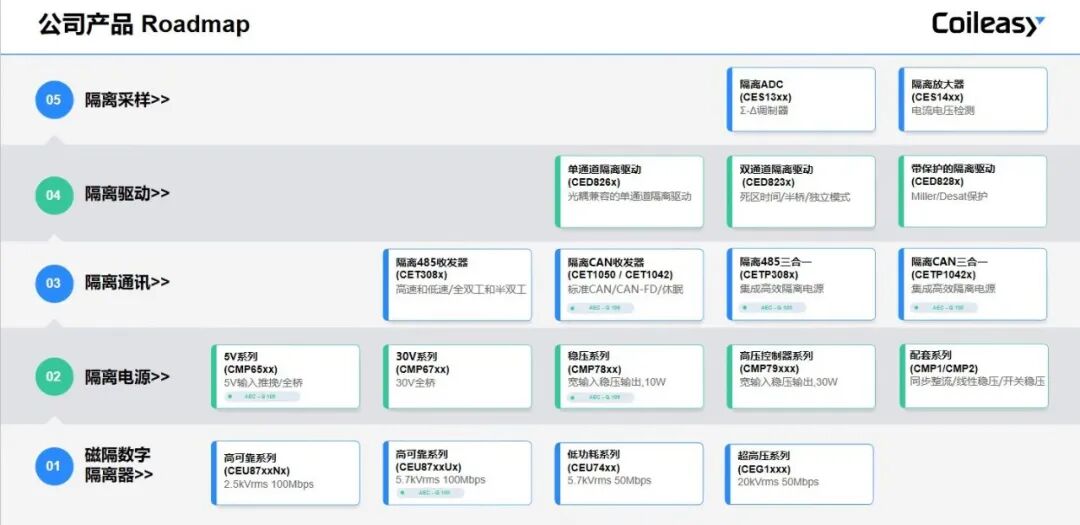Select the 隔离485三合一 (CETP308x) card
The height and width of the screenshot is (525, 1080).
point(801,285)
